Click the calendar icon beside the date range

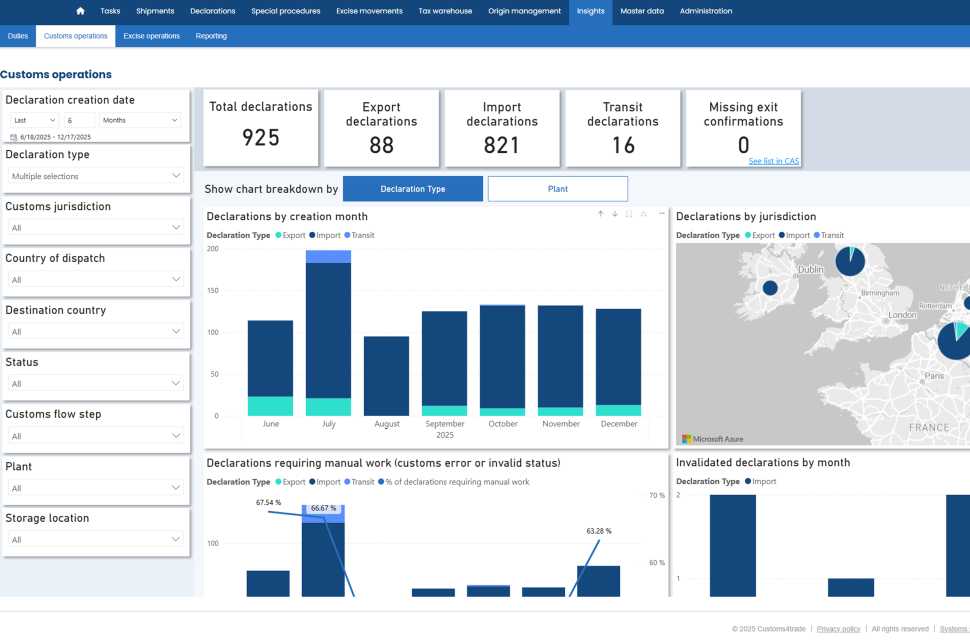(x=13, y=137)
